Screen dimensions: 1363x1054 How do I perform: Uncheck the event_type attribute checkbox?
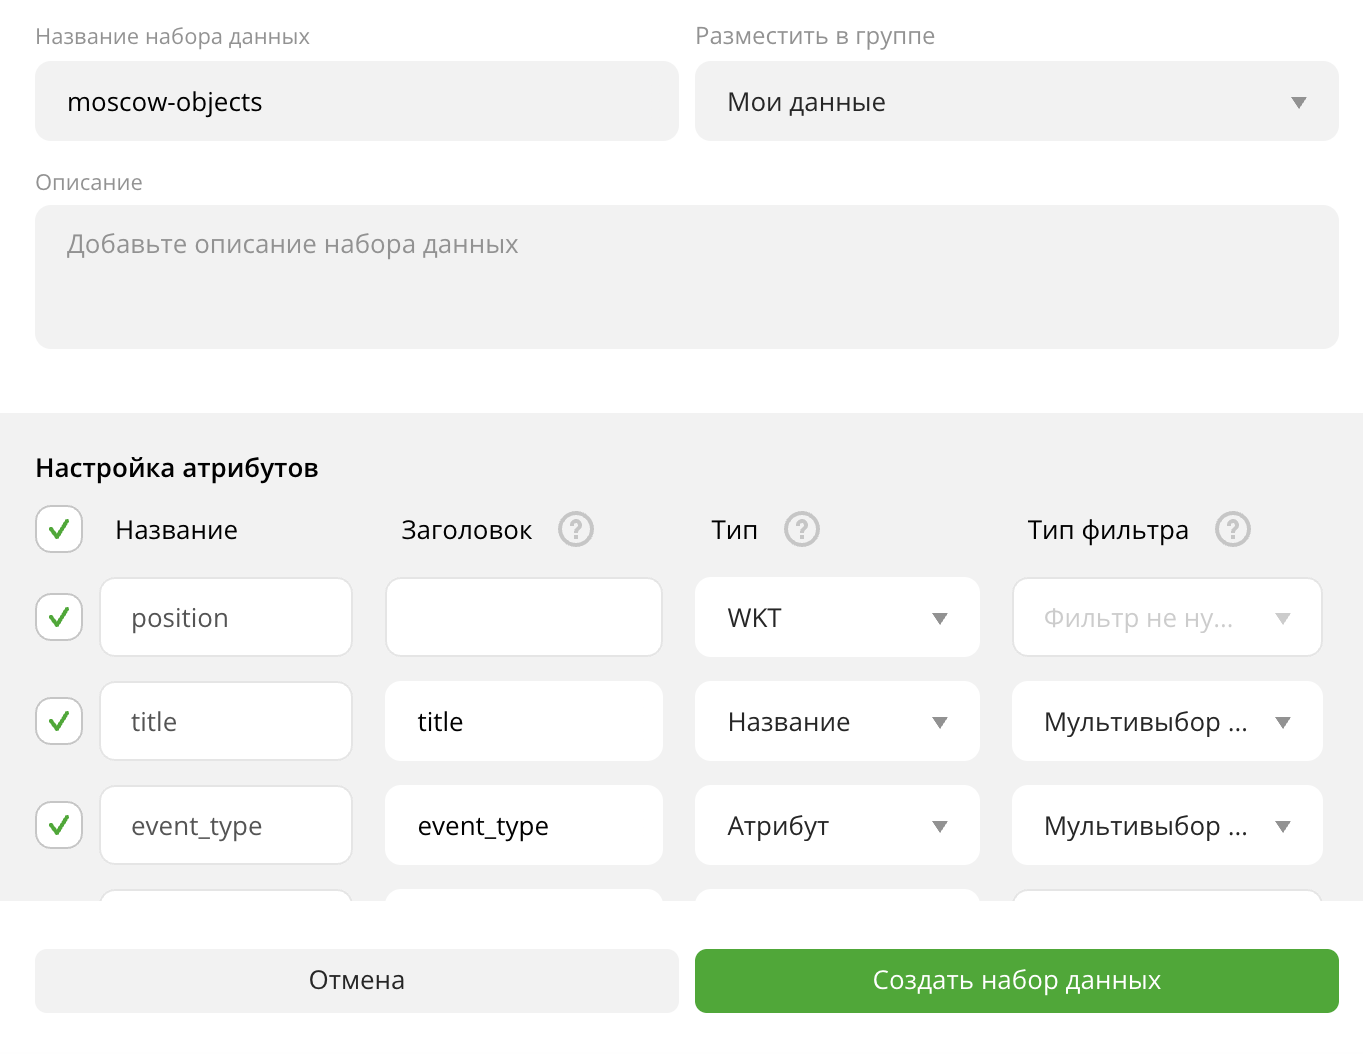[x=59, y=825]
